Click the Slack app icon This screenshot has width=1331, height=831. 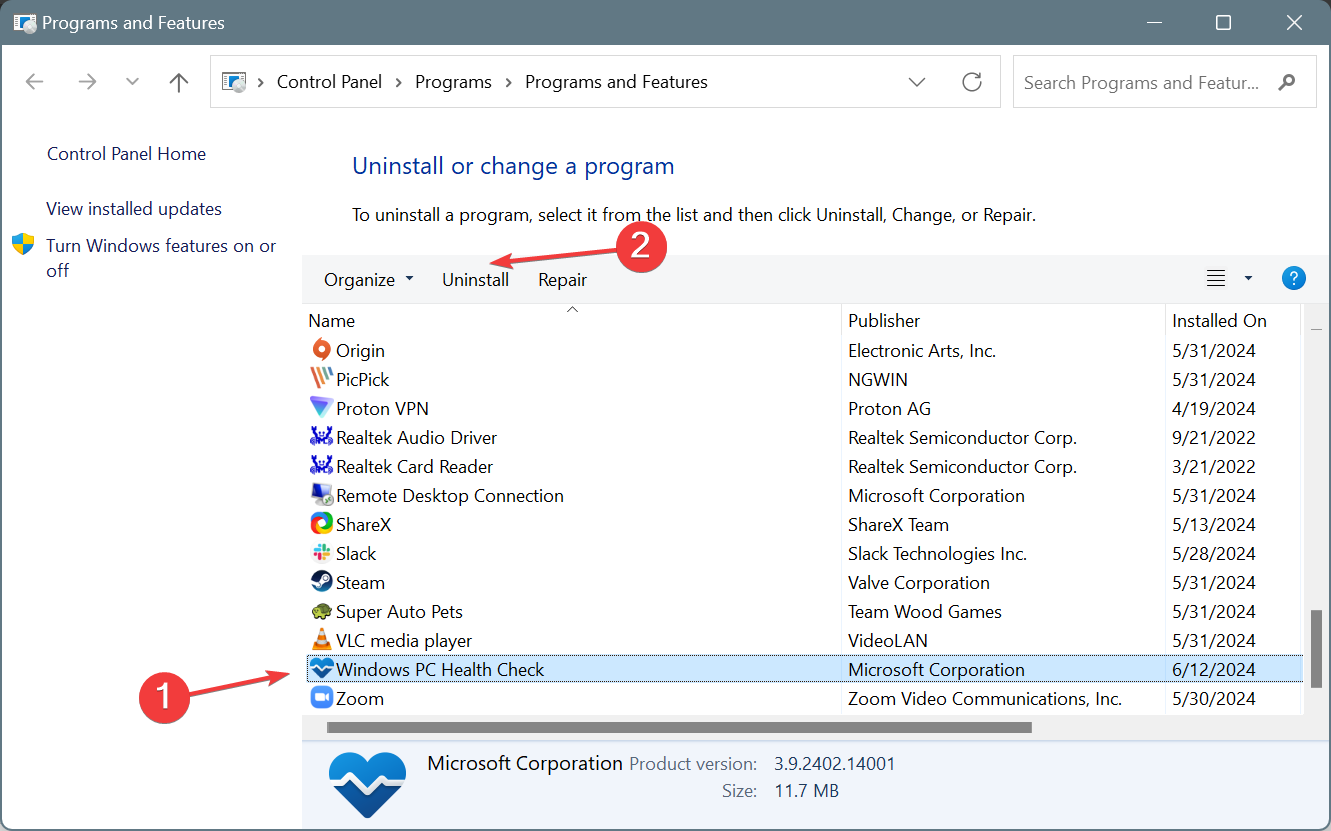[321, 553]
